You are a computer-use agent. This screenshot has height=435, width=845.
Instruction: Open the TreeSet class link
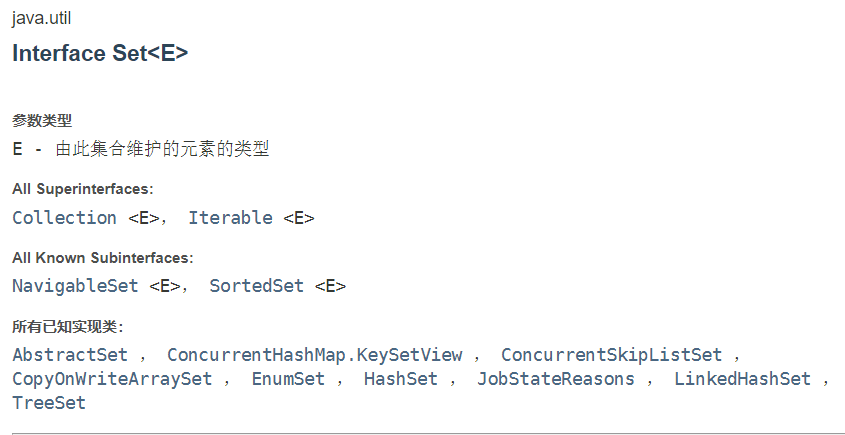(49, 403)
